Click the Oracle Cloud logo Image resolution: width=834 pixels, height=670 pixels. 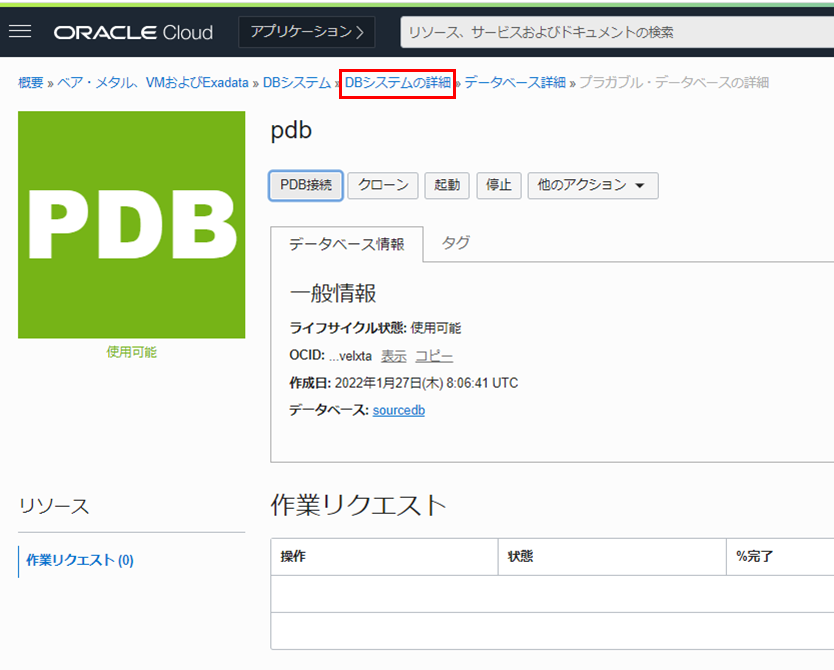(x=133, y=32)
